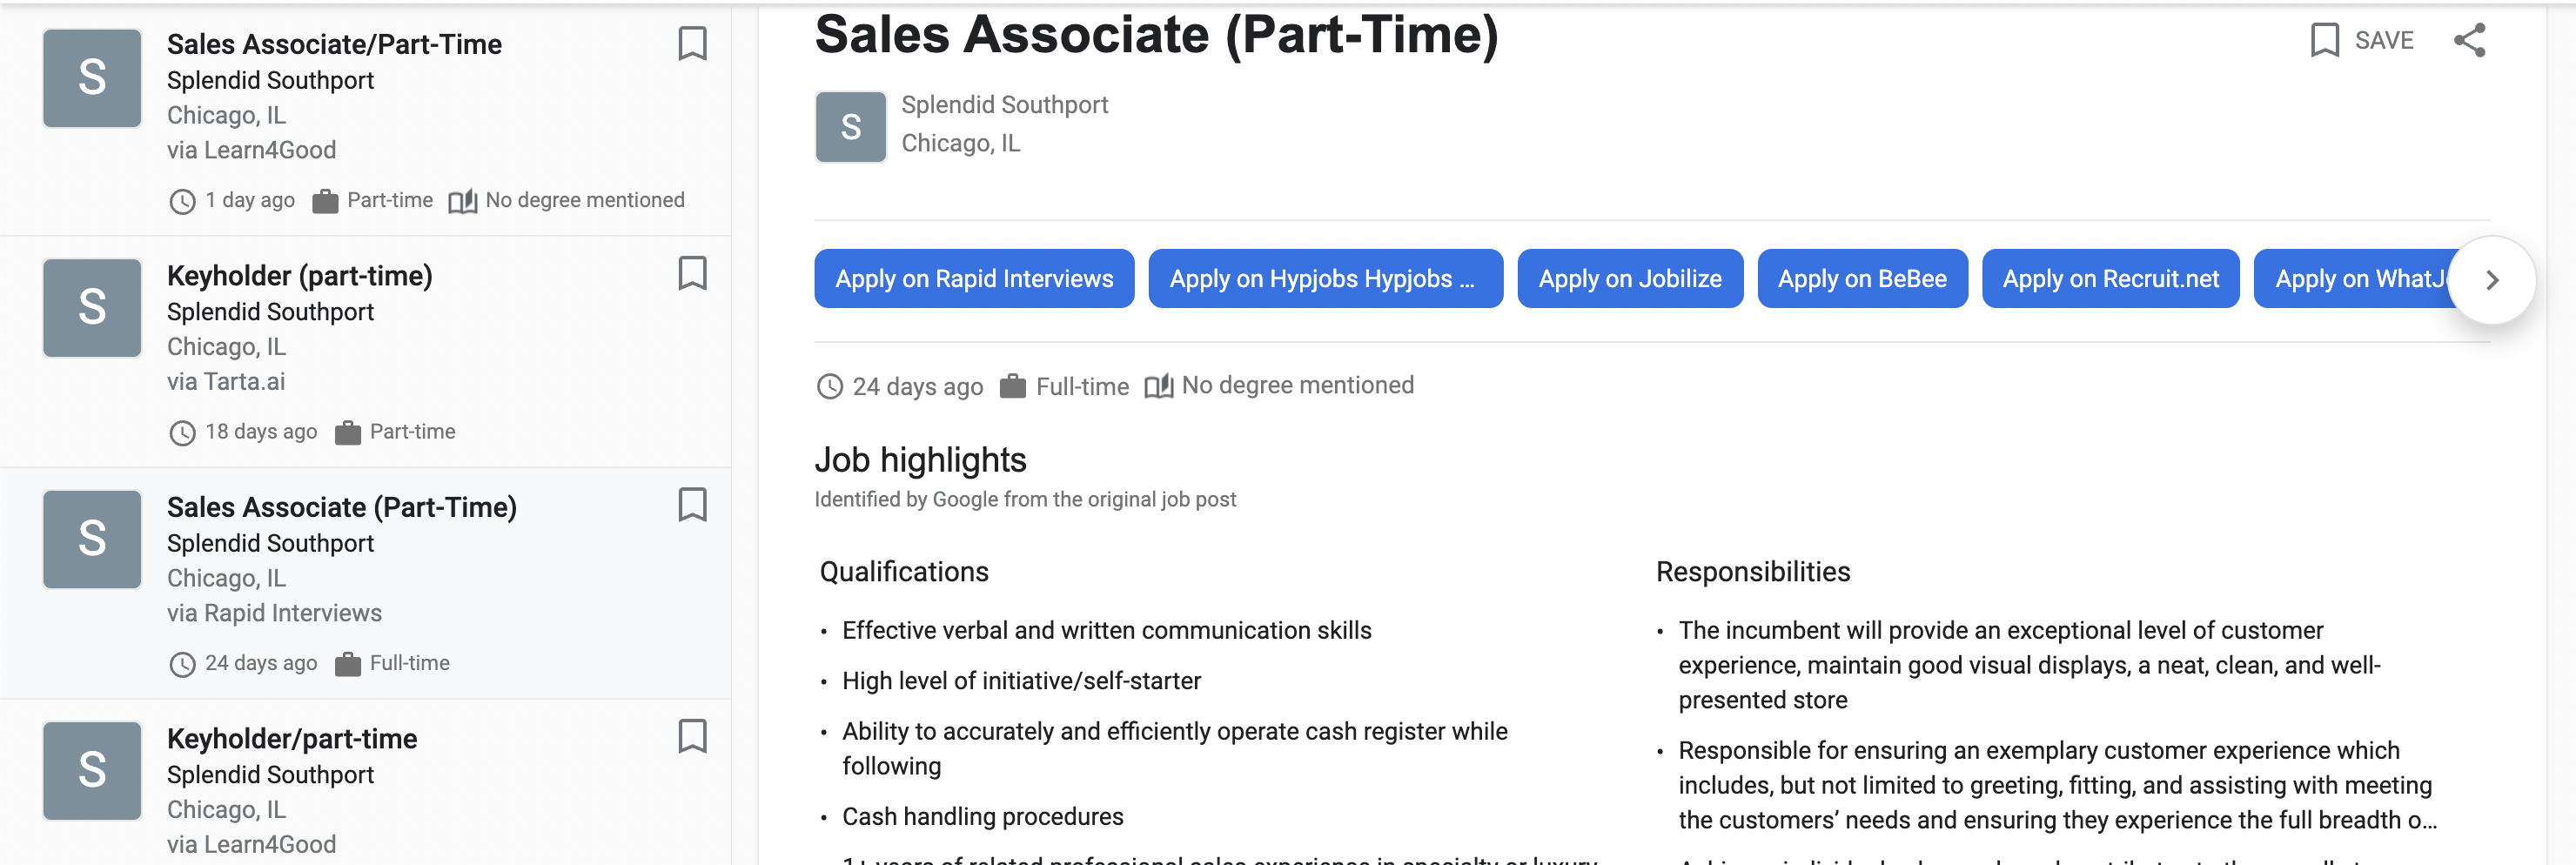
Task: Bookmark the Keyholder (part-time) listing
Action: (x=692, y=274)
